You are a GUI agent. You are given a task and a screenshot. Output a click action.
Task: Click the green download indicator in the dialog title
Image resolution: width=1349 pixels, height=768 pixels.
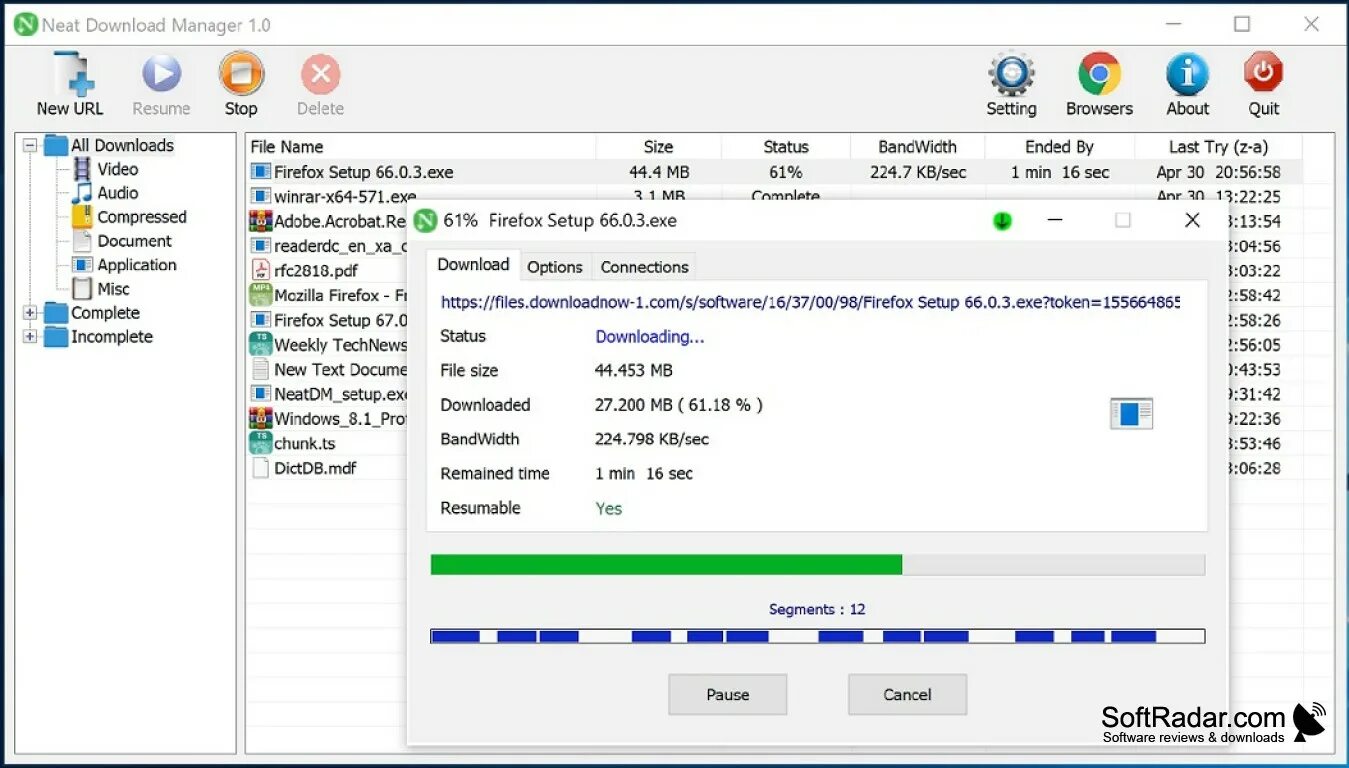pyautogui.click(x=1002, y=220)
